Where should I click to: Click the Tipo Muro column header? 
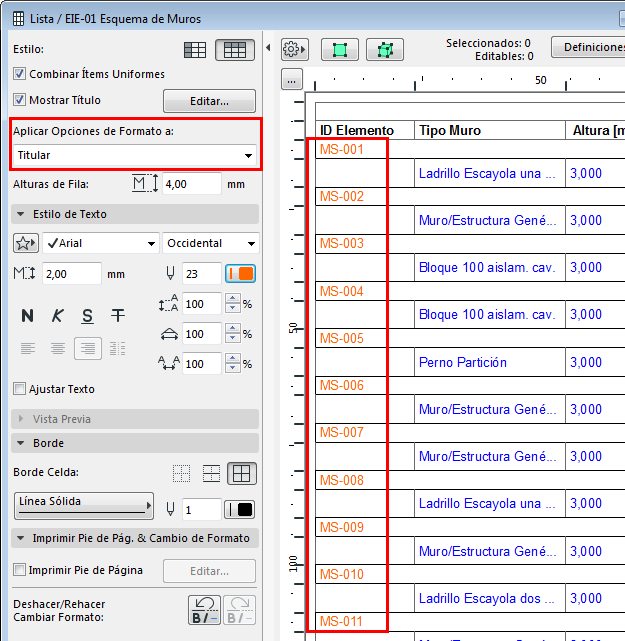pos(490,130)
